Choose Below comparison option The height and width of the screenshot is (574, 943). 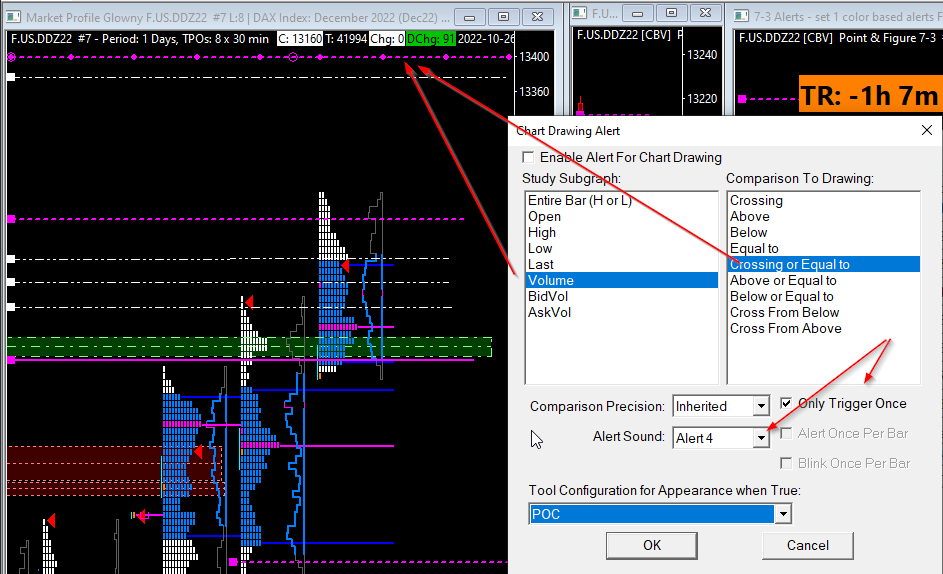click(823, 232)
